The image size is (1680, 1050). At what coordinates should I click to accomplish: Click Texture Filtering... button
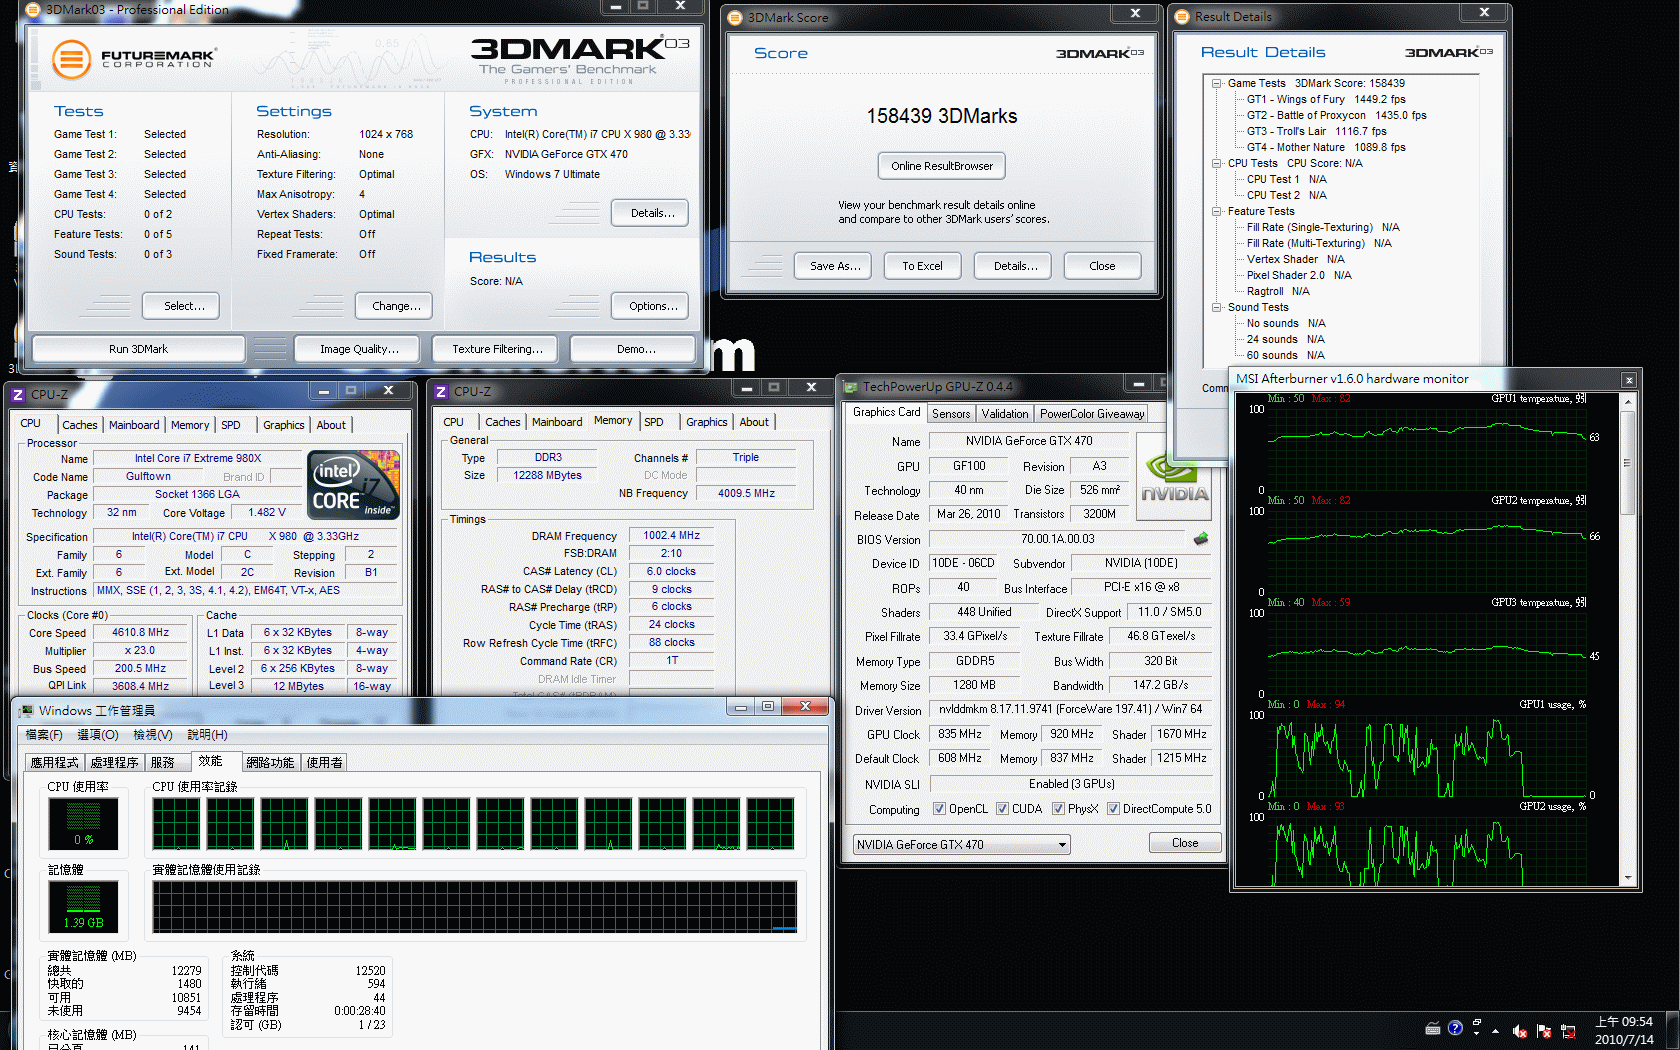coord(497,349)
